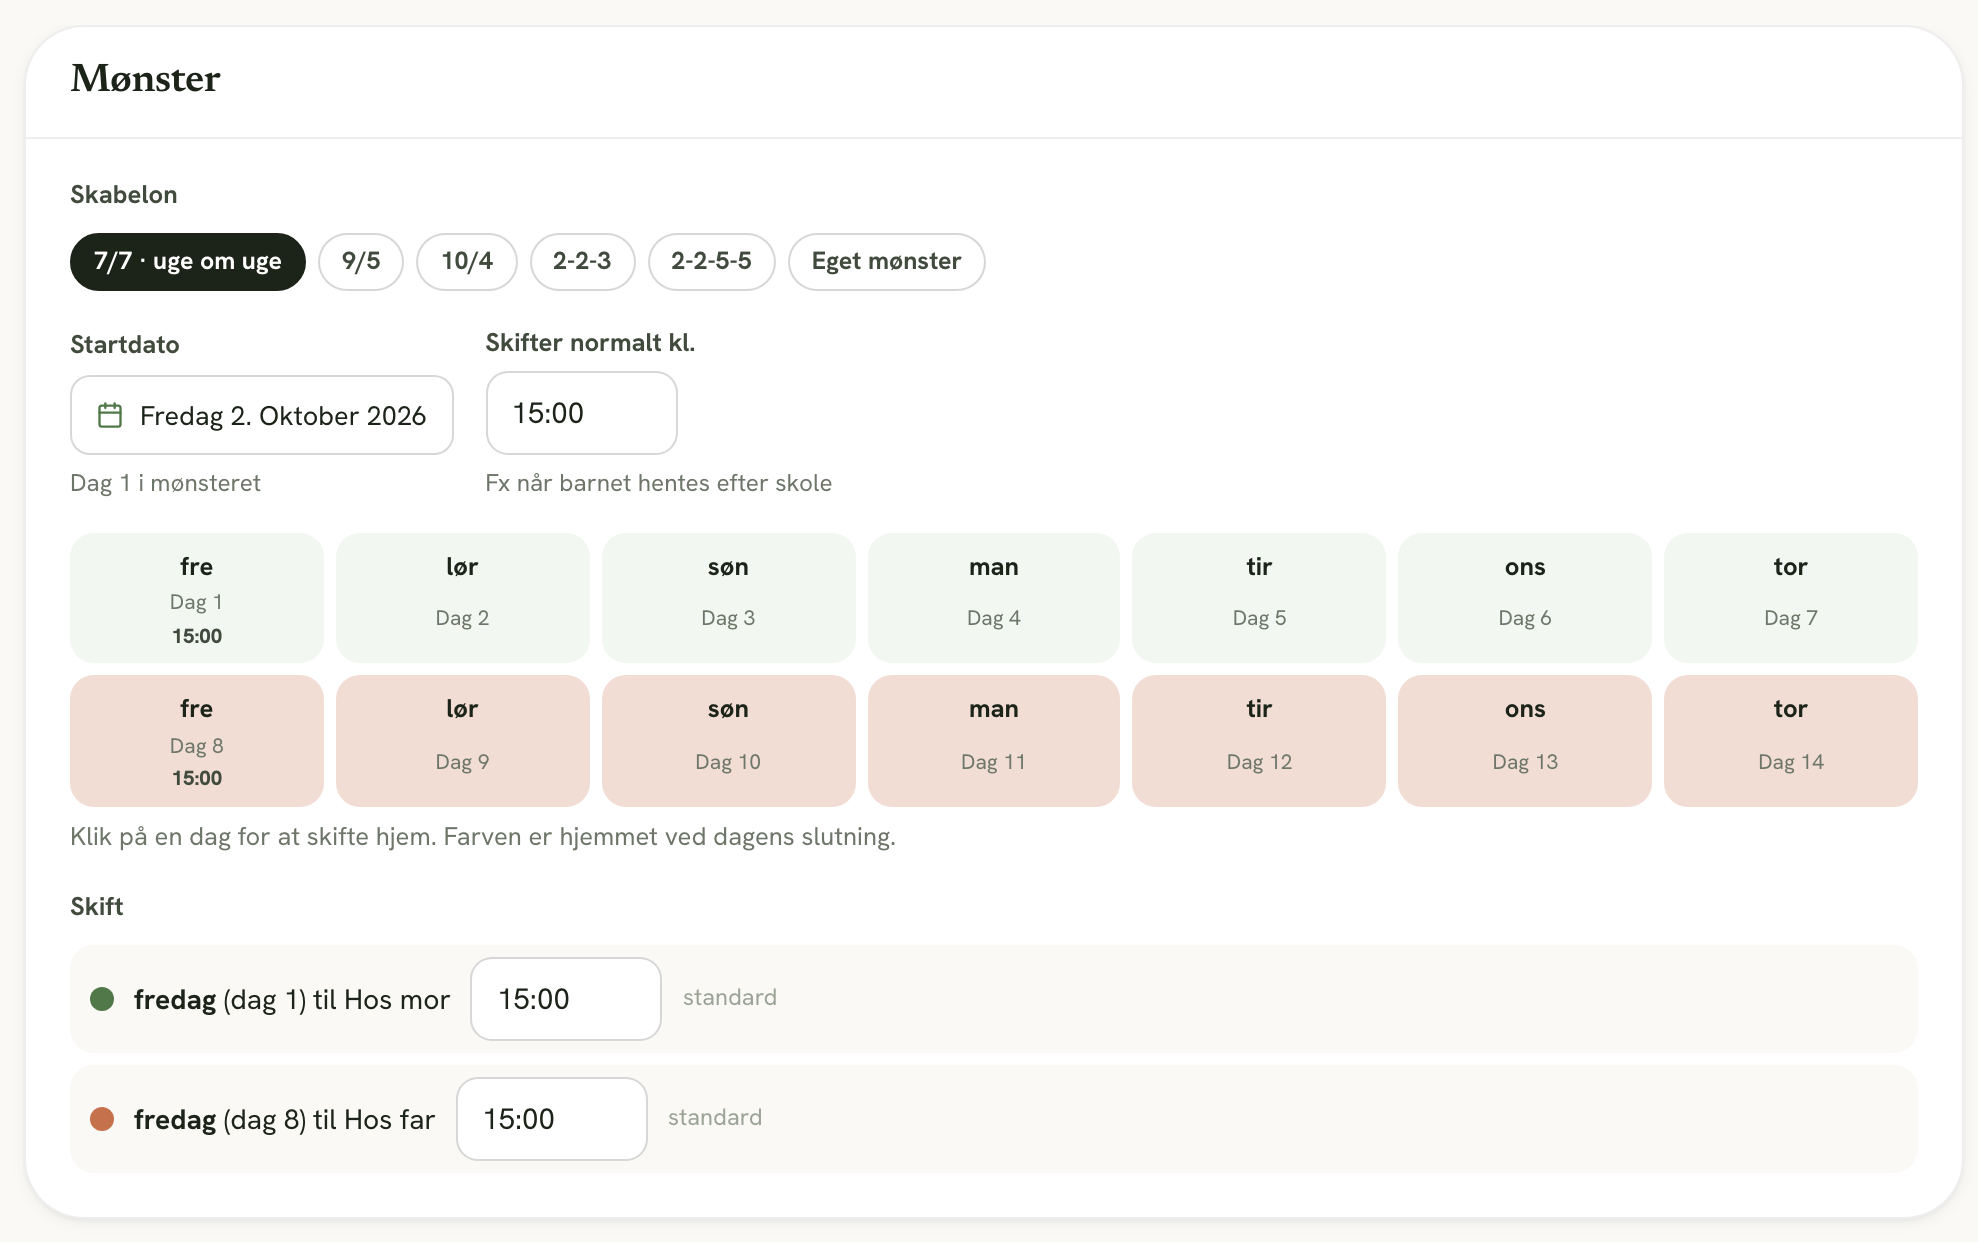Screen dimensions: 1978x1242
Task: Open the Startdato date picker
Action: coord(262,415)
